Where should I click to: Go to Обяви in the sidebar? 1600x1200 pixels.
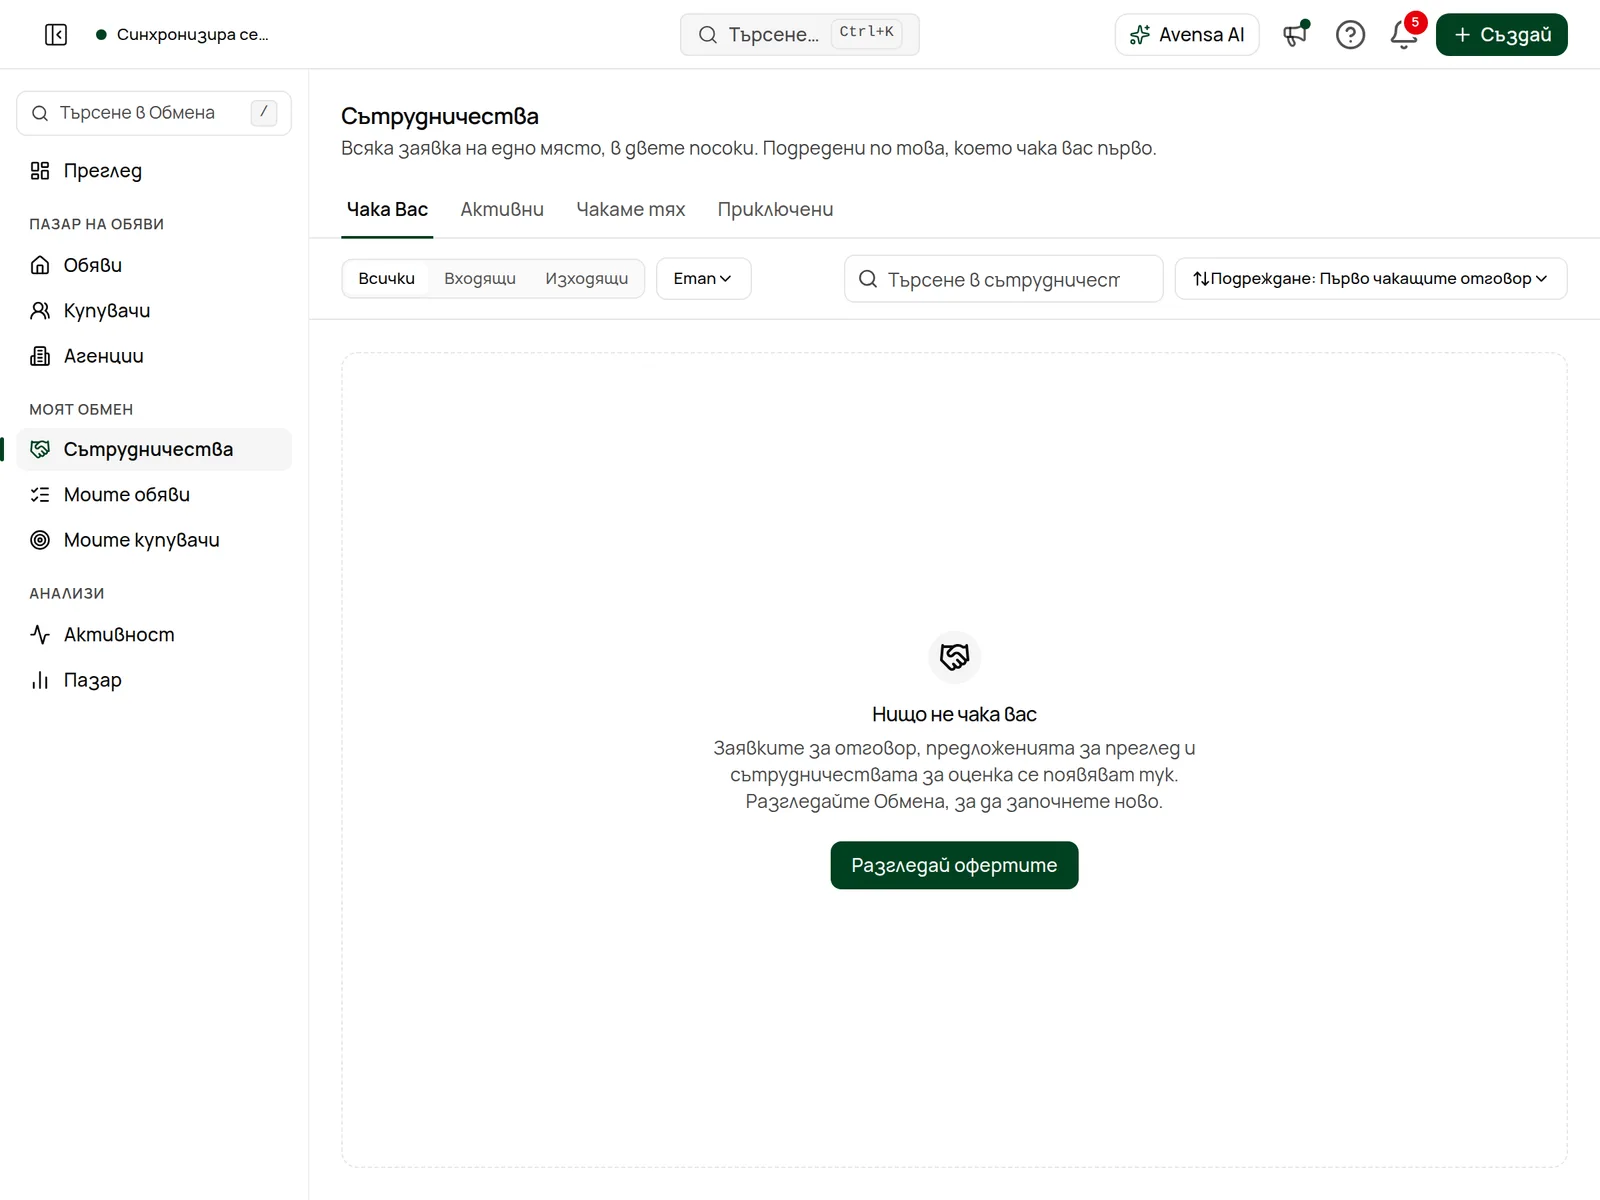coord(154,265)
